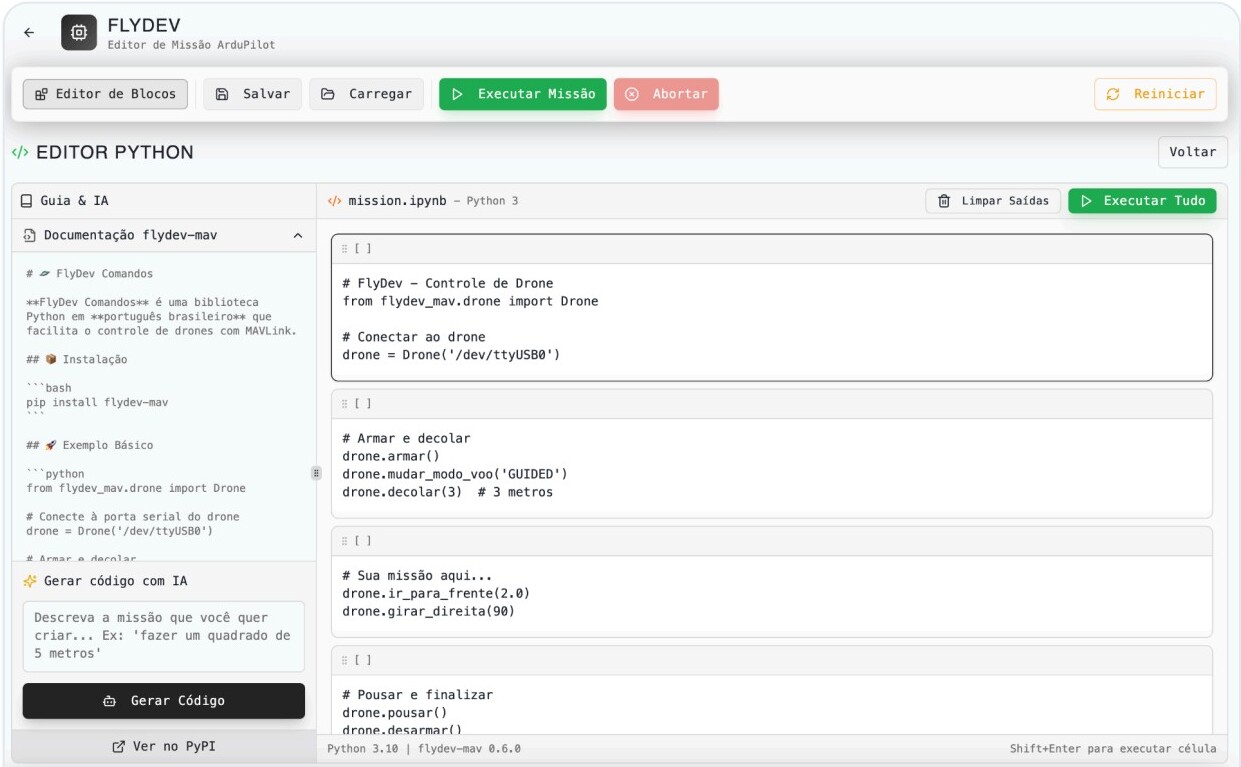Image resolution: width=1241 pixels, height=767 pixels.
Task: Click the back arrow beside FLYDEV logo
Action: [x=29, y=32]
